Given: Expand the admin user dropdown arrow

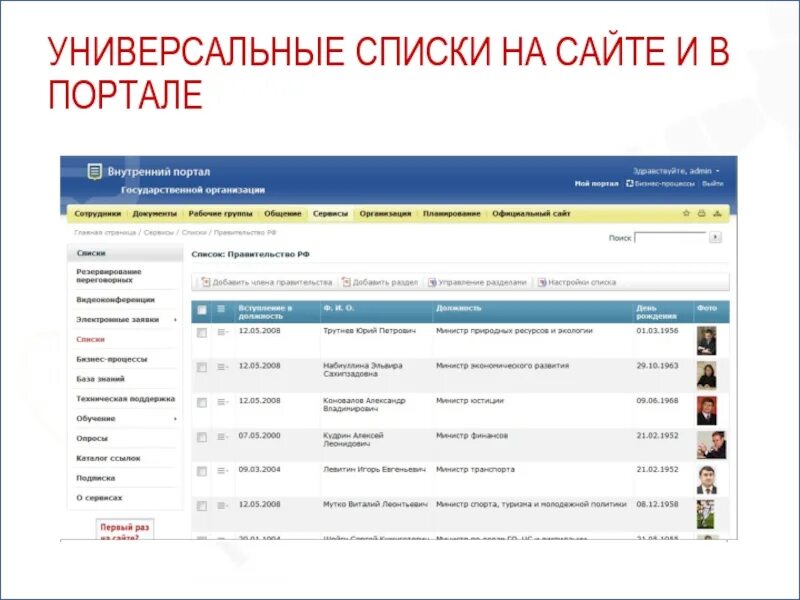Looking at the screenshot, I should pyautogui.click(x=718, y=171).
